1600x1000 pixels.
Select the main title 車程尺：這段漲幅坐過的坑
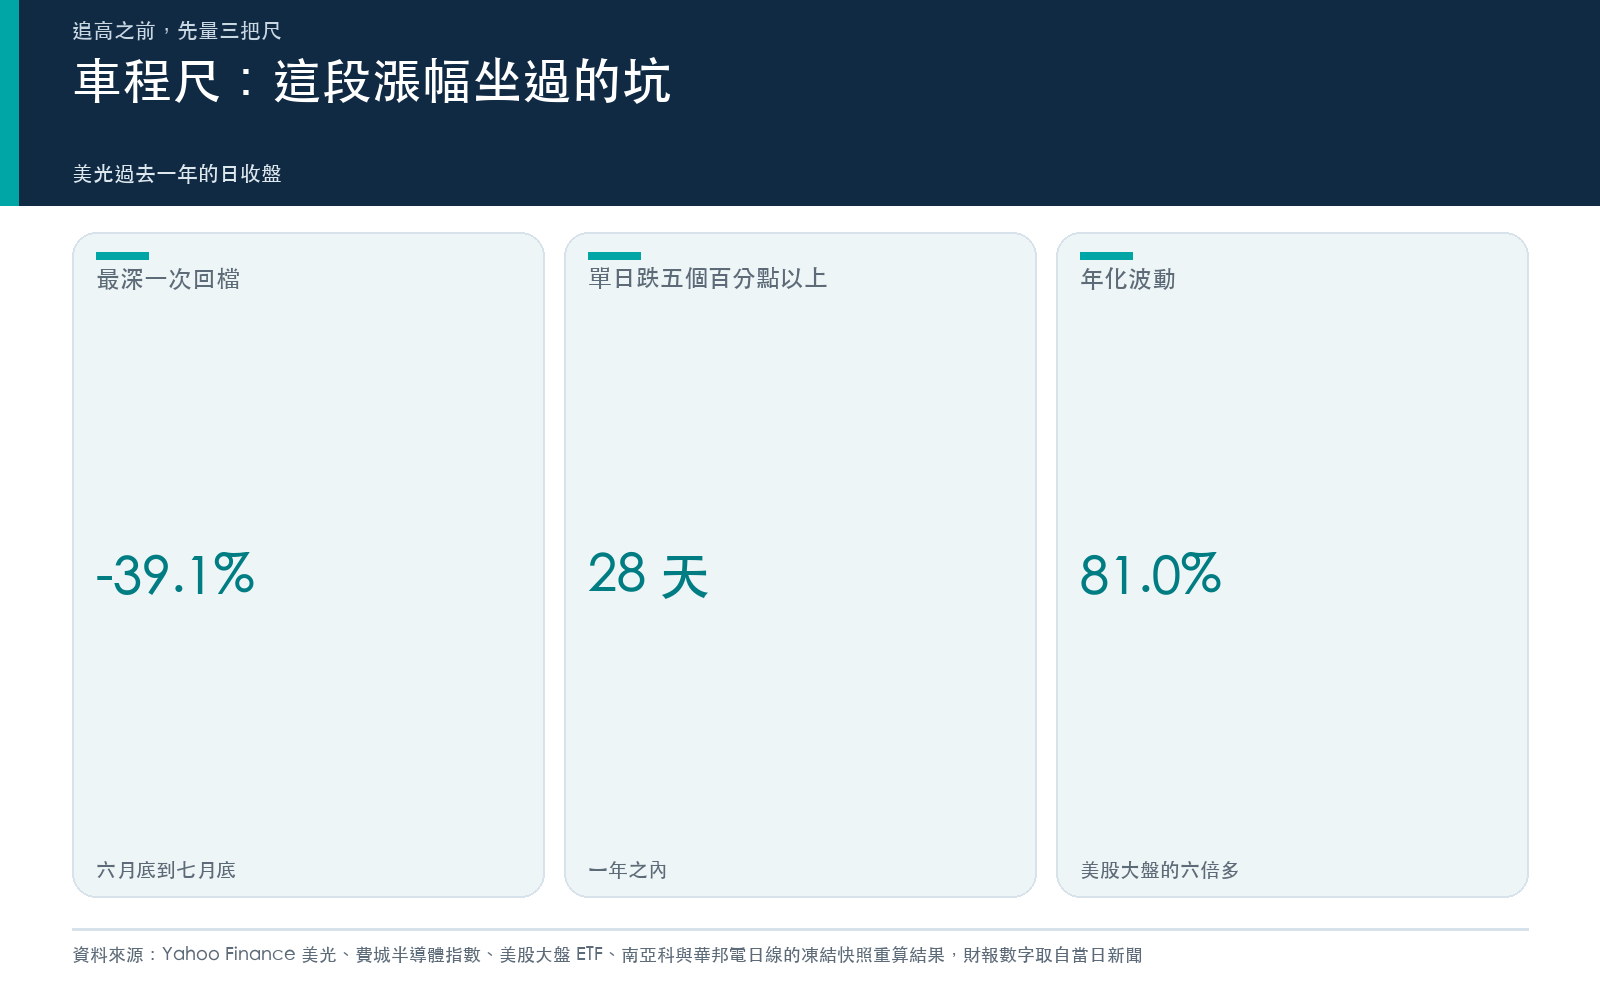tap(372, 81)
